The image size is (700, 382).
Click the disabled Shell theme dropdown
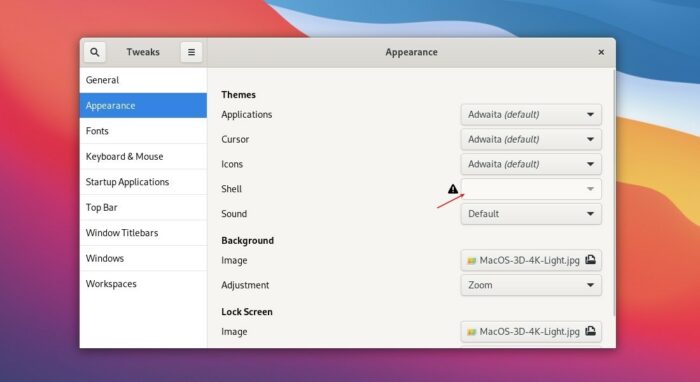[531, 189]
